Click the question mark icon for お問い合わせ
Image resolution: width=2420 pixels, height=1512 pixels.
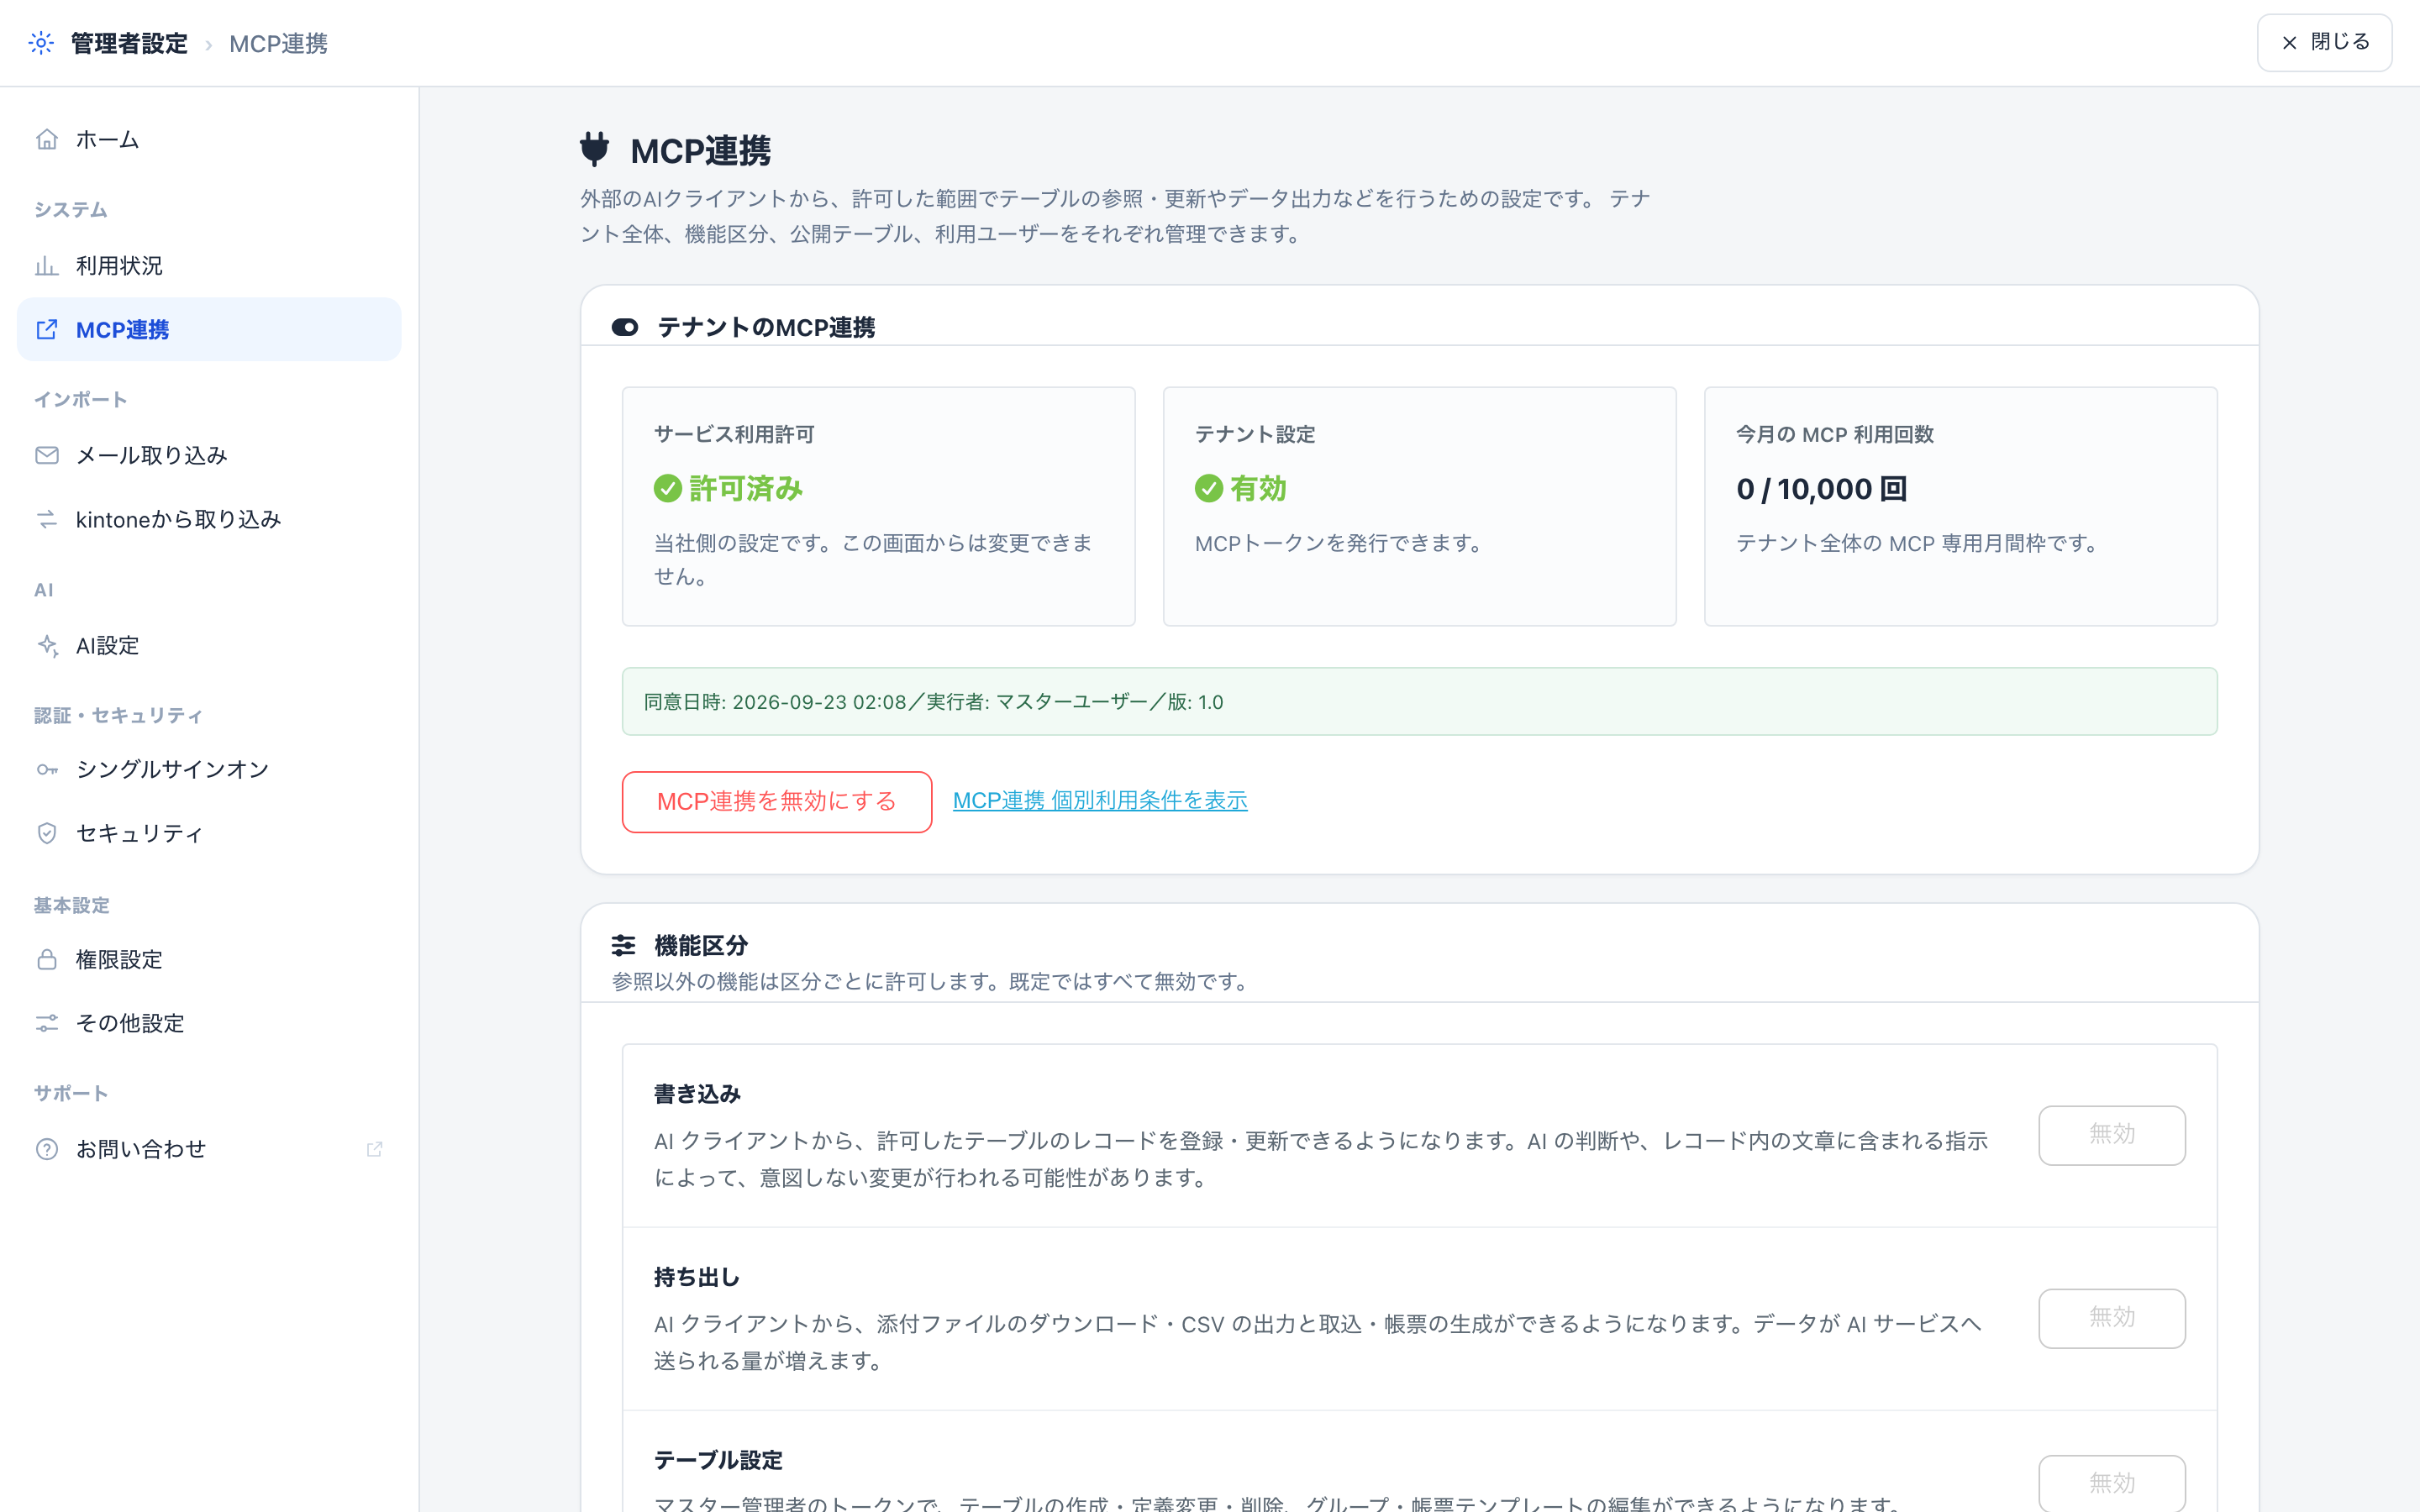click(47, 1149)
